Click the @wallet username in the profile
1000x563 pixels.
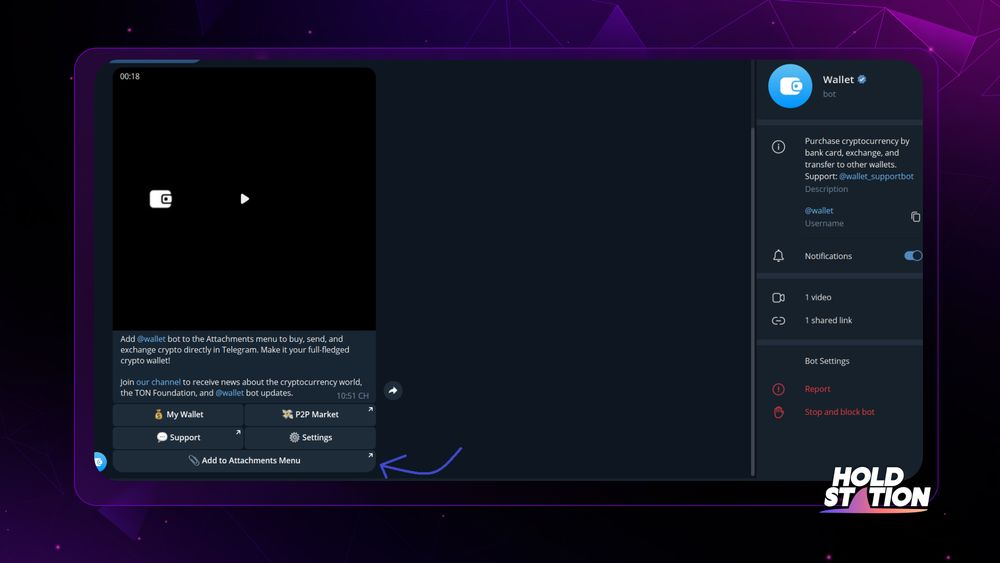tap(819, 210)
